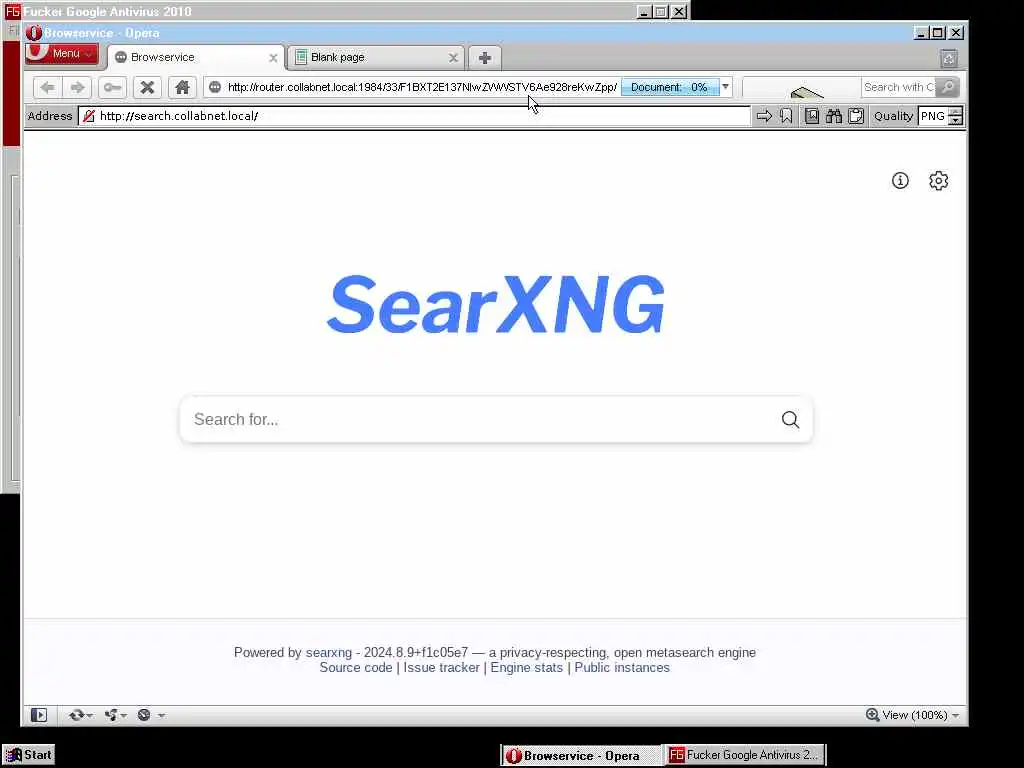Toggle the Opera panels sidebar button
Viewport: 1024px width, 768px height.
pos(39,715)
